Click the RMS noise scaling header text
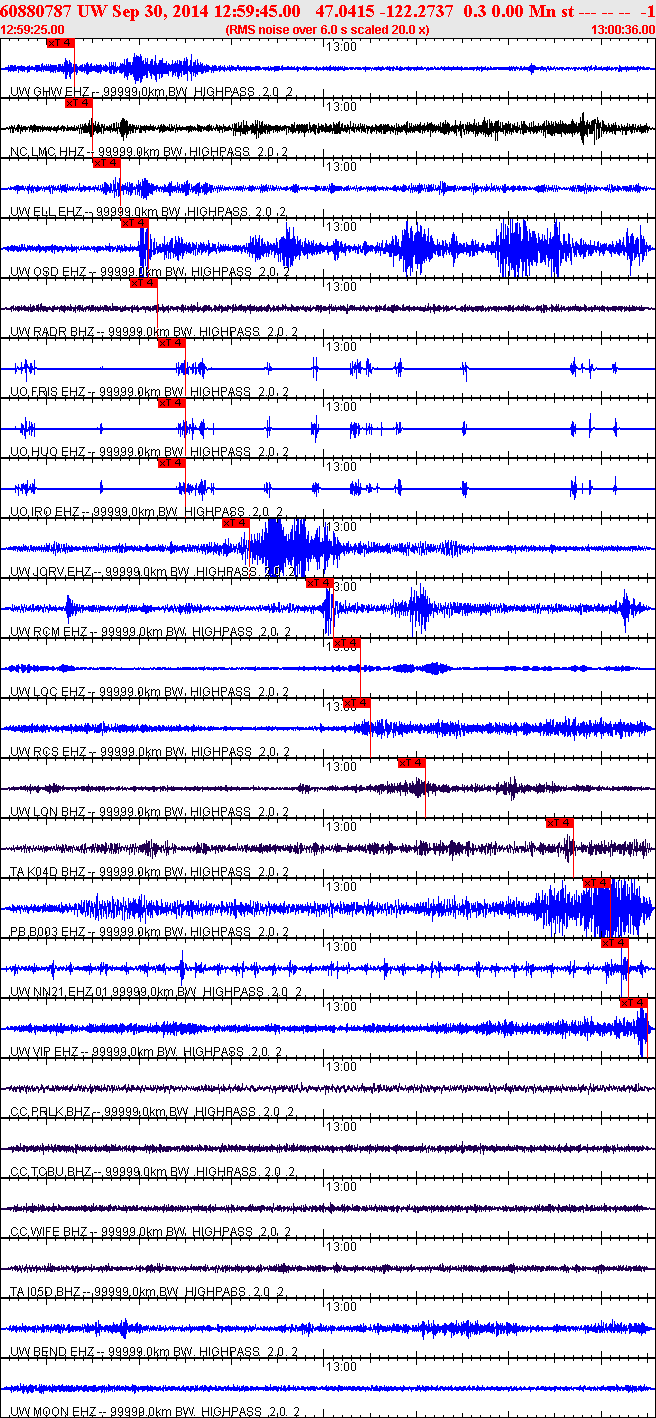 [328, 30]
